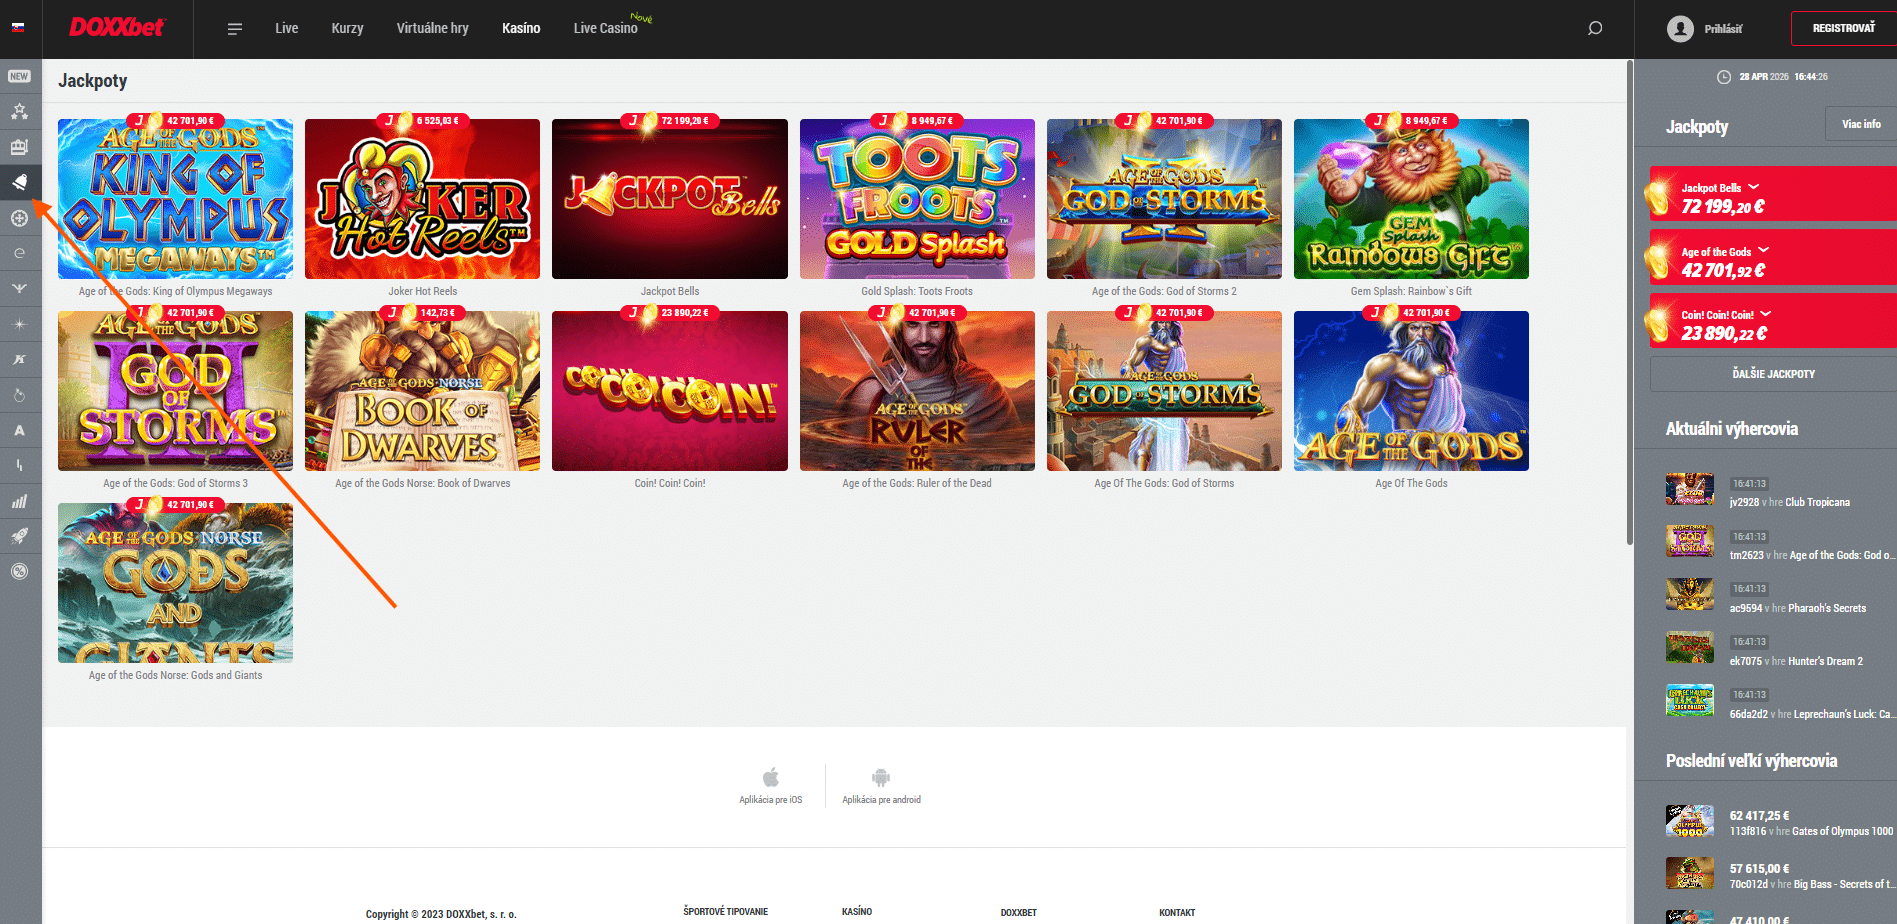Screen dimensions: 1897x924
Task: Expand the Jackpot Bells jackpot chevron
Action: 1754,187
